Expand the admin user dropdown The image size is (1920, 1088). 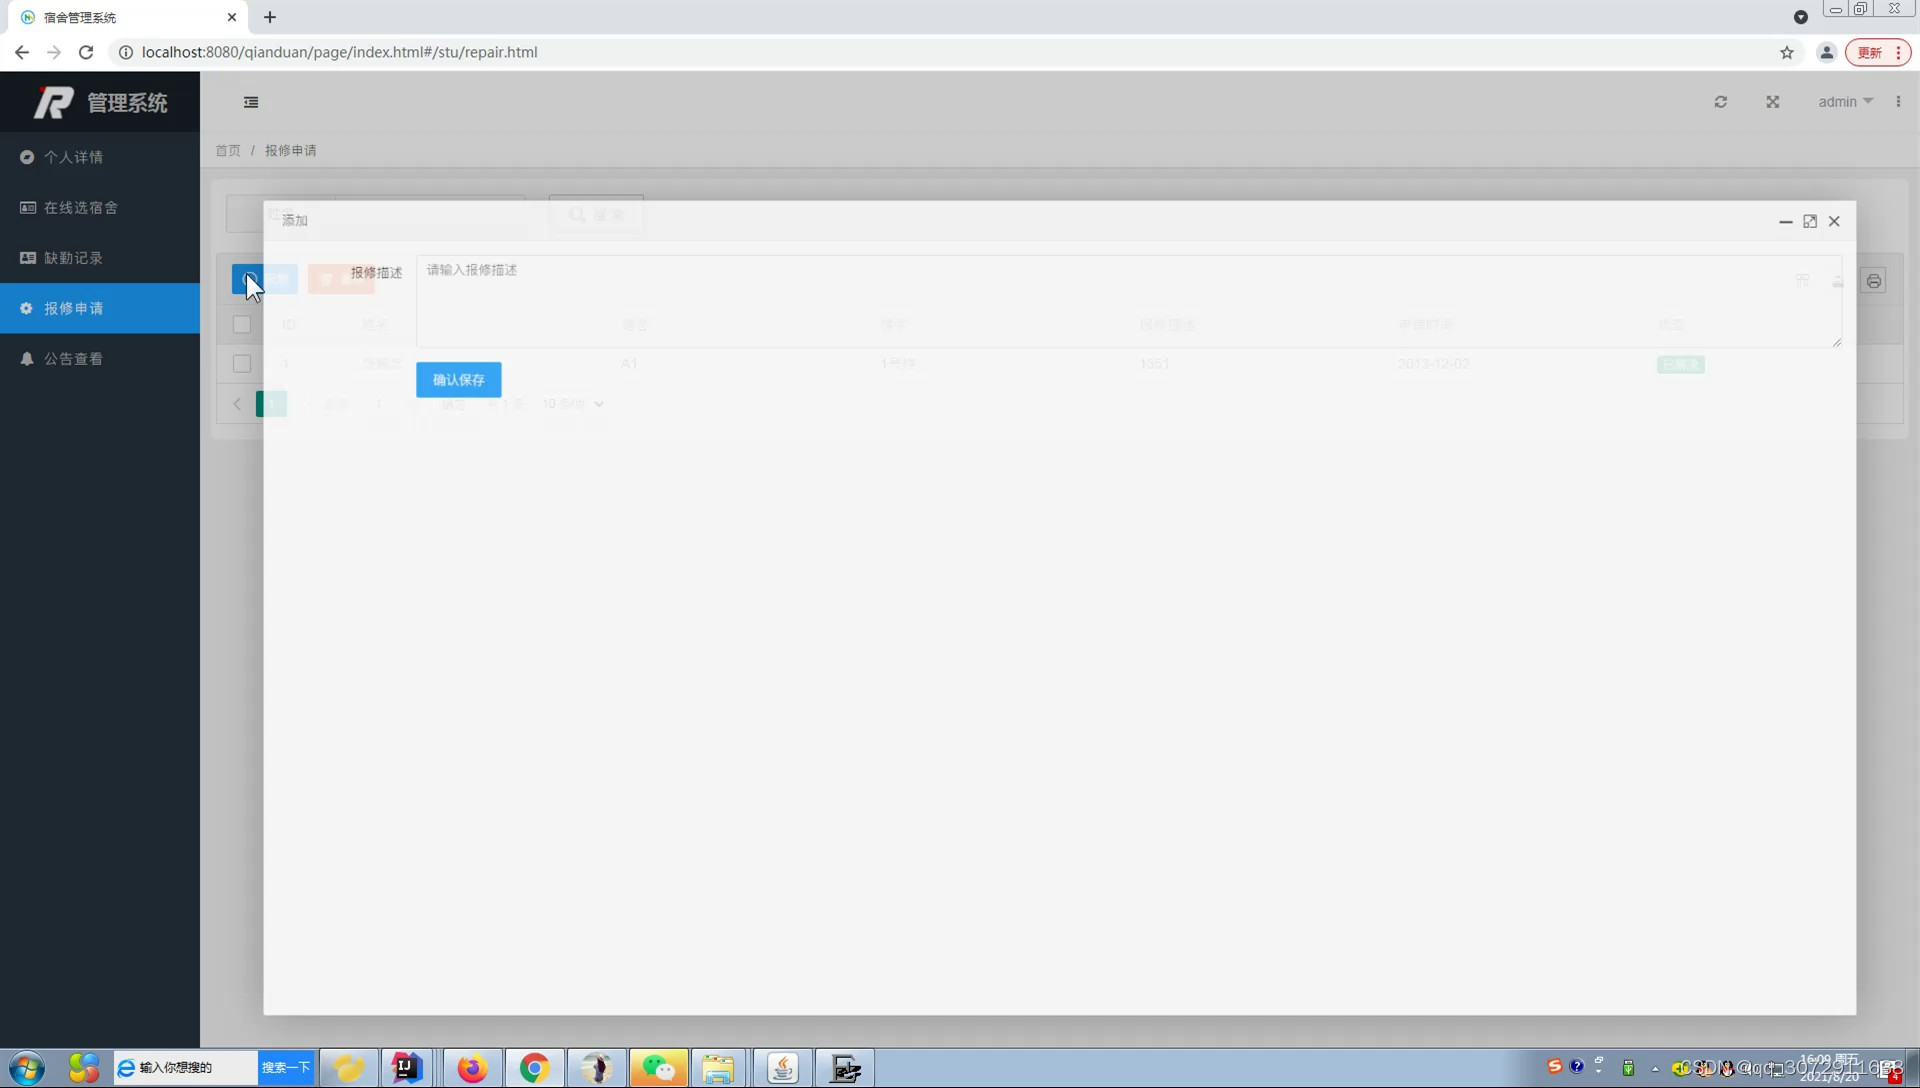1845,102
